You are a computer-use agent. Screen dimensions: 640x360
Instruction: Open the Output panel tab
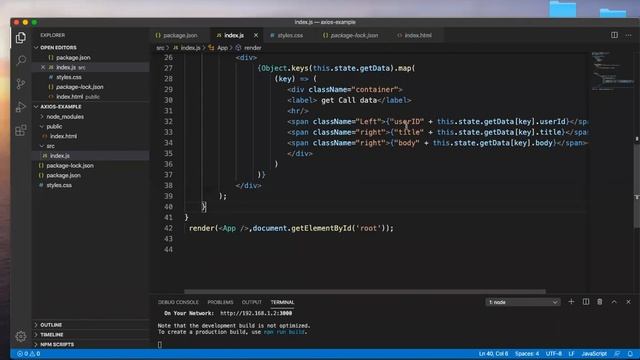251,302
